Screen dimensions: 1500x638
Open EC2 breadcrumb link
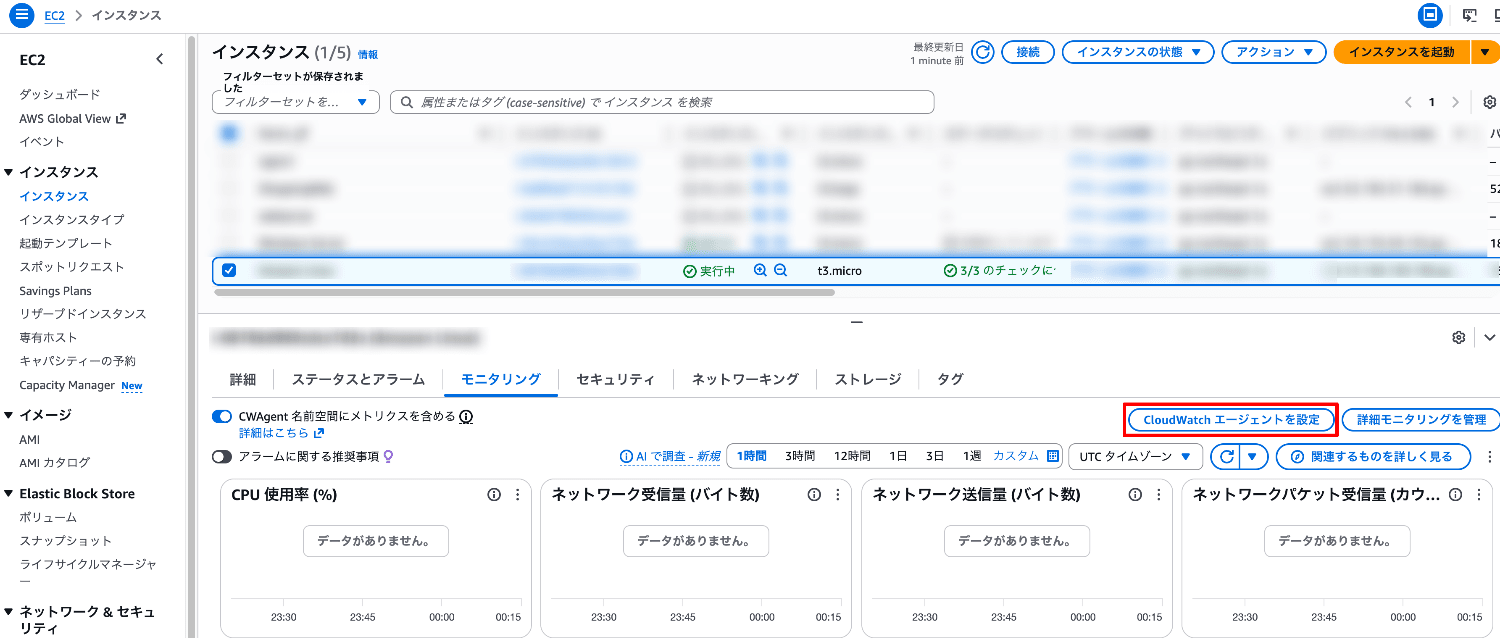(54, 16)
